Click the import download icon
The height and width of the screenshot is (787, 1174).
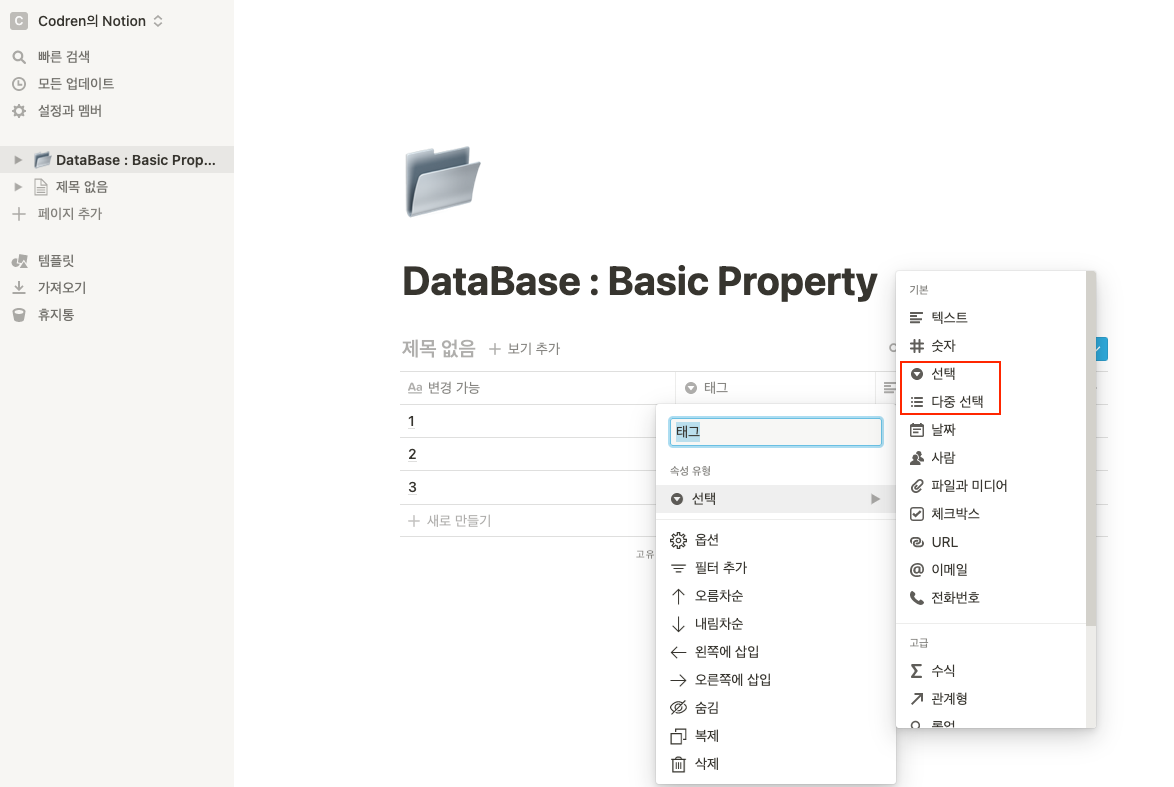pyautogui.click(x=19, y=288)
